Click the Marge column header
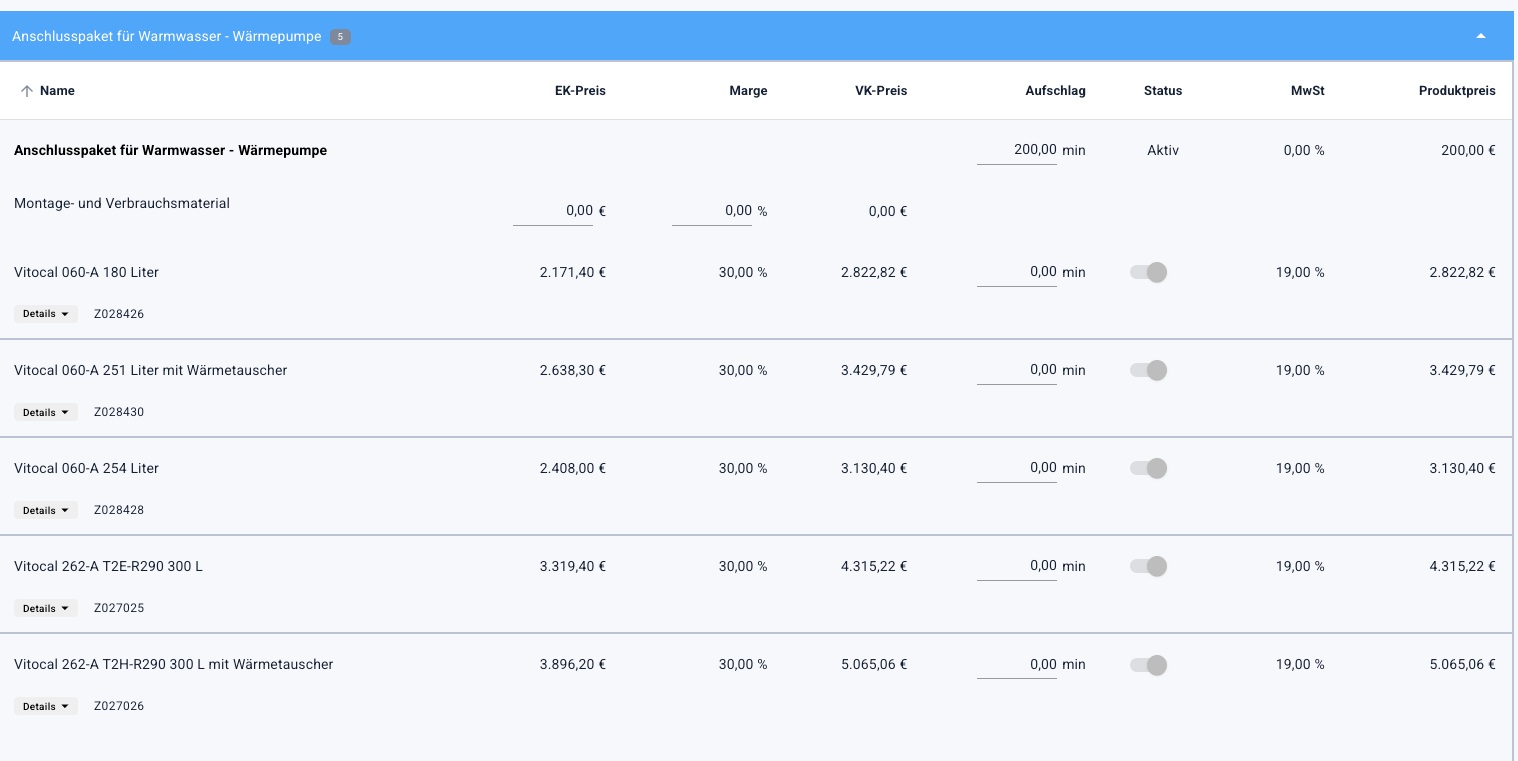Screen dimensions: 1518x761 point(748,91)
